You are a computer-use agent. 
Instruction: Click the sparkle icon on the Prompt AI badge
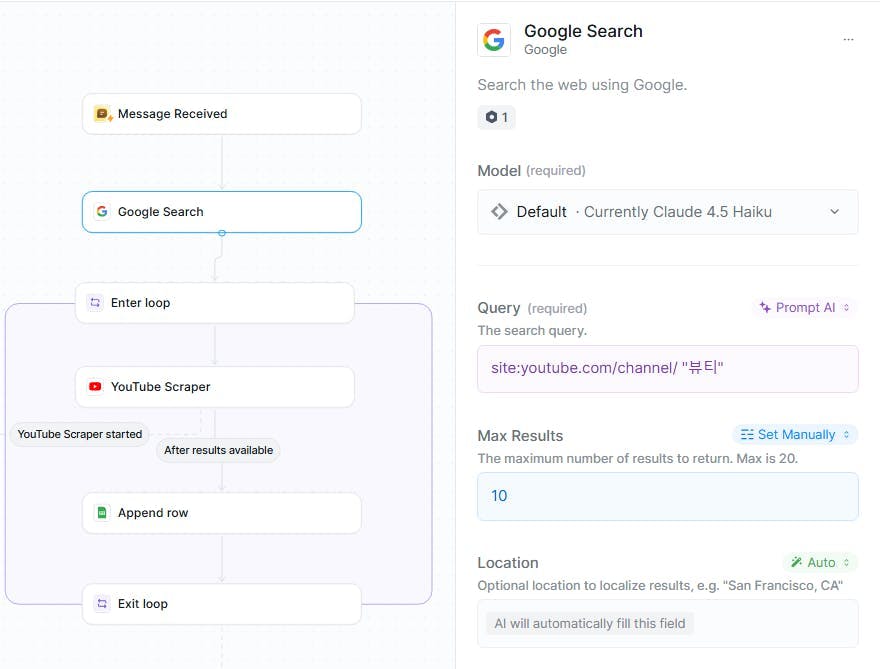(767, 307)
